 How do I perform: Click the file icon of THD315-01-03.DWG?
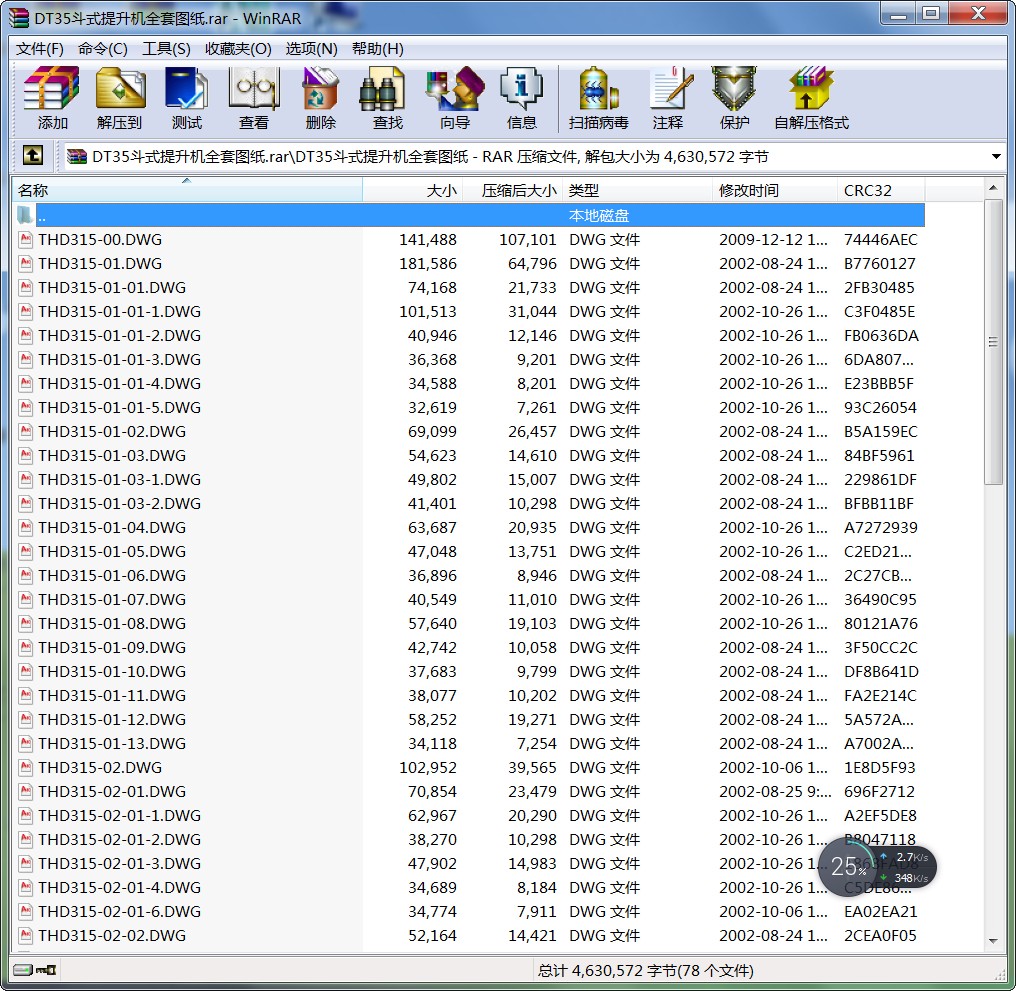click(x=26, y=456)
